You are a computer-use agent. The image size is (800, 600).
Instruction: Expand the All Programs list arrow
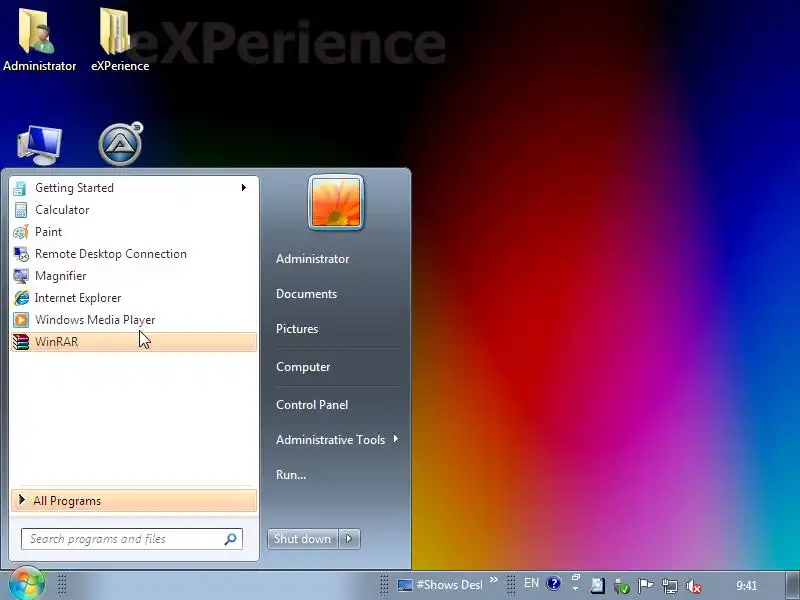(21, 500)
